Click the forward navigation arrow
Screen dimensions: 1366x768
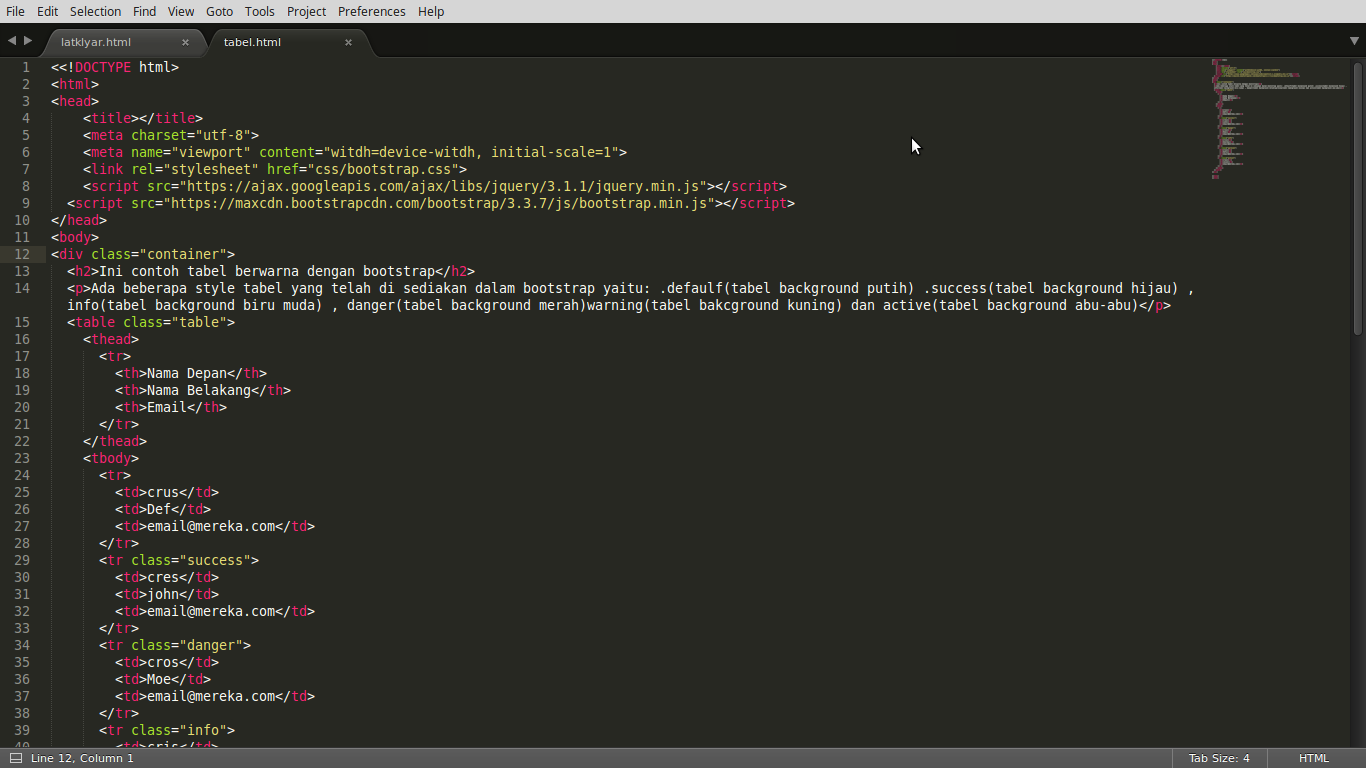pos(27,41)
